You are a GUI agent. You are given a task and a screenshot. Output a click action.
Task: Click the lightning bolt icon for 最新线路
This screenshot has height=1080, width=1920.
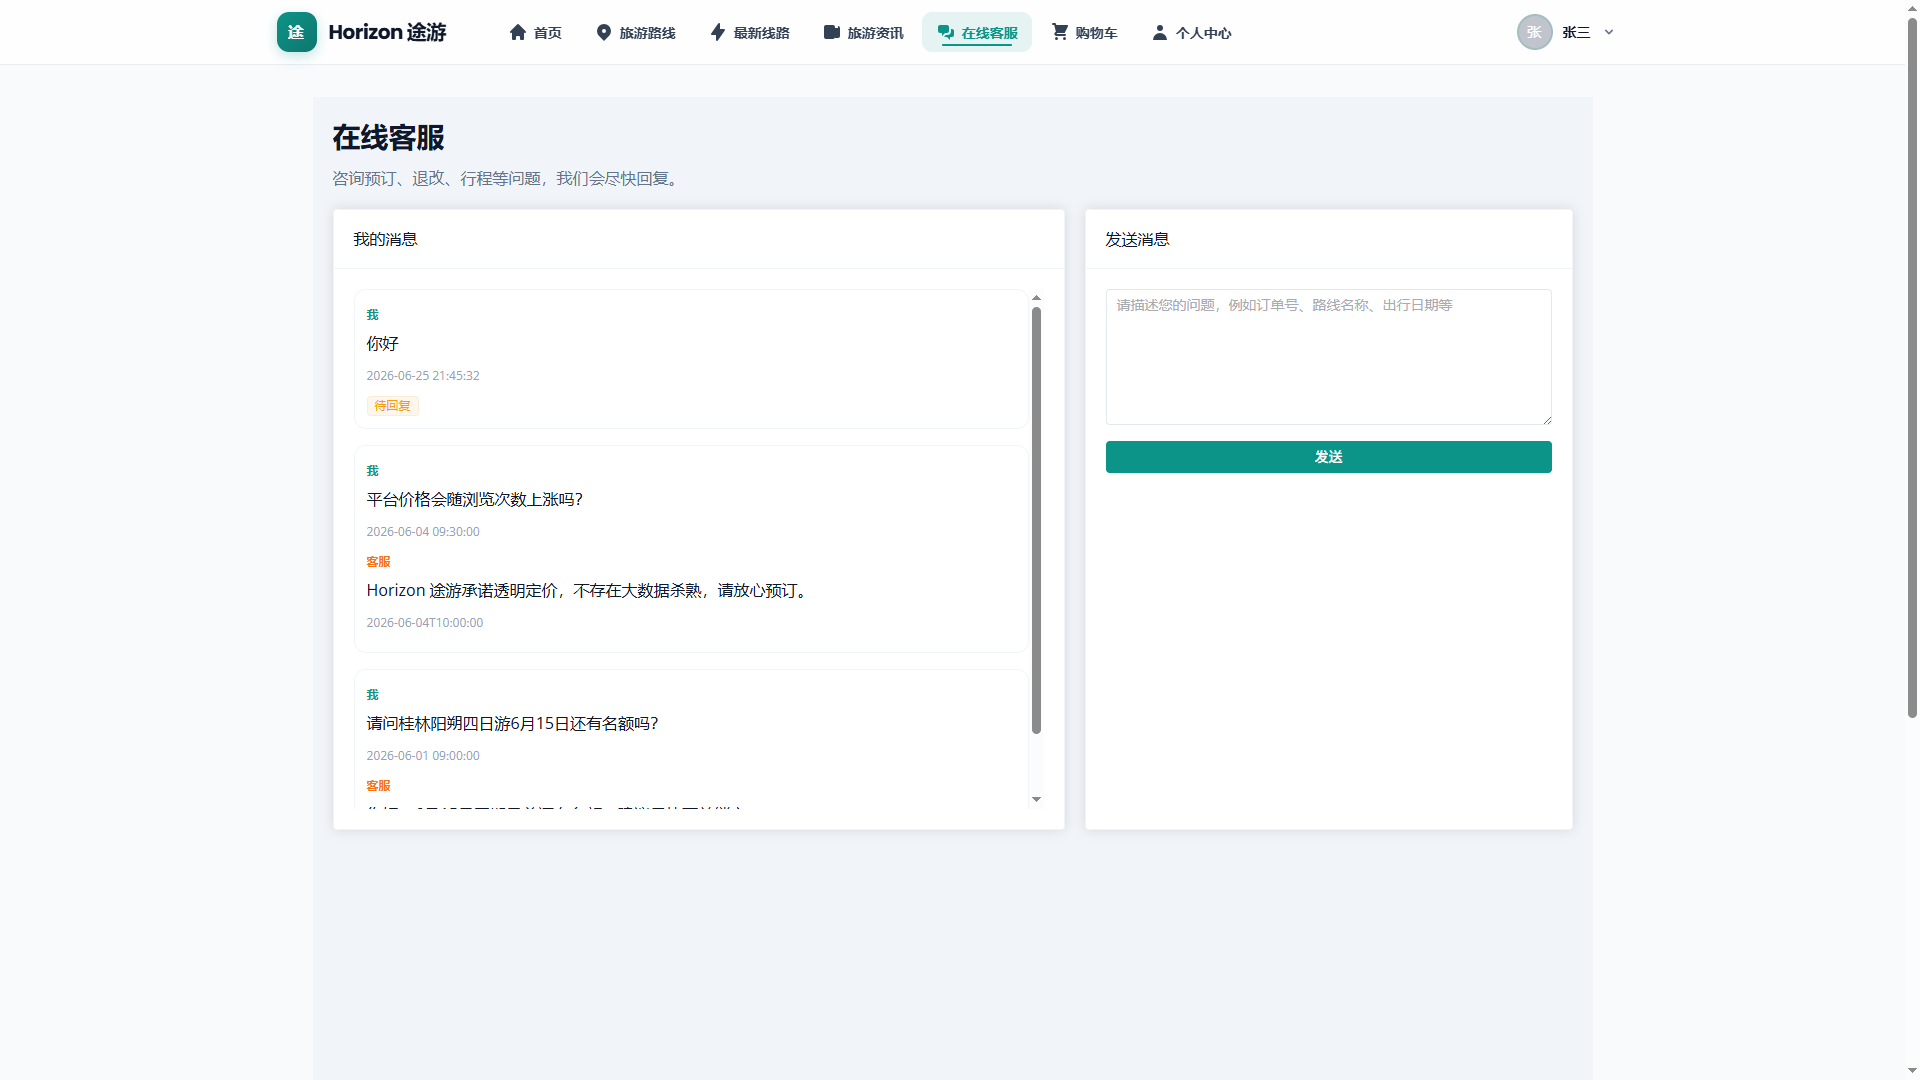tap(718, 32)
